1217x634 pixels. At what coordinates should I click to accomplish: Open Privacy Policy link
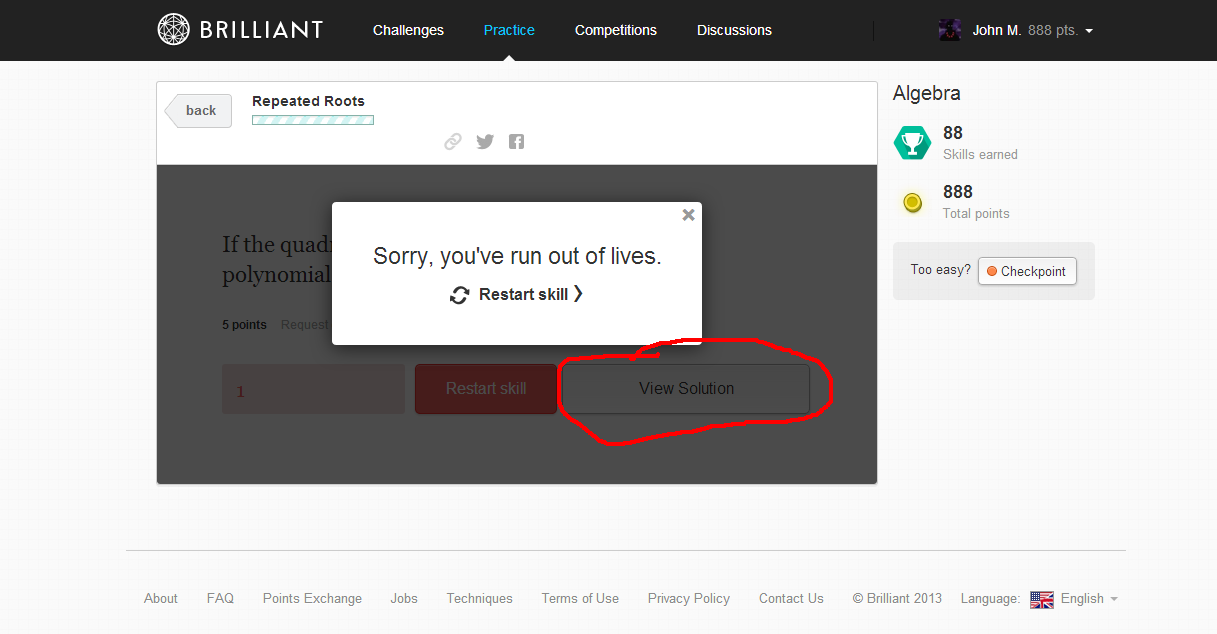[689, 598]
